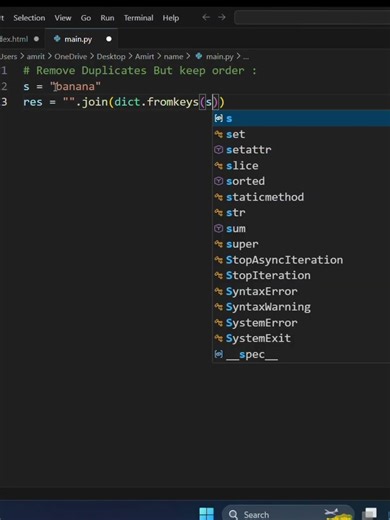Screen dimensions: 390x520
Task: Choose the 'sorted' autocomplete suggestion
Action: point(301,181)
